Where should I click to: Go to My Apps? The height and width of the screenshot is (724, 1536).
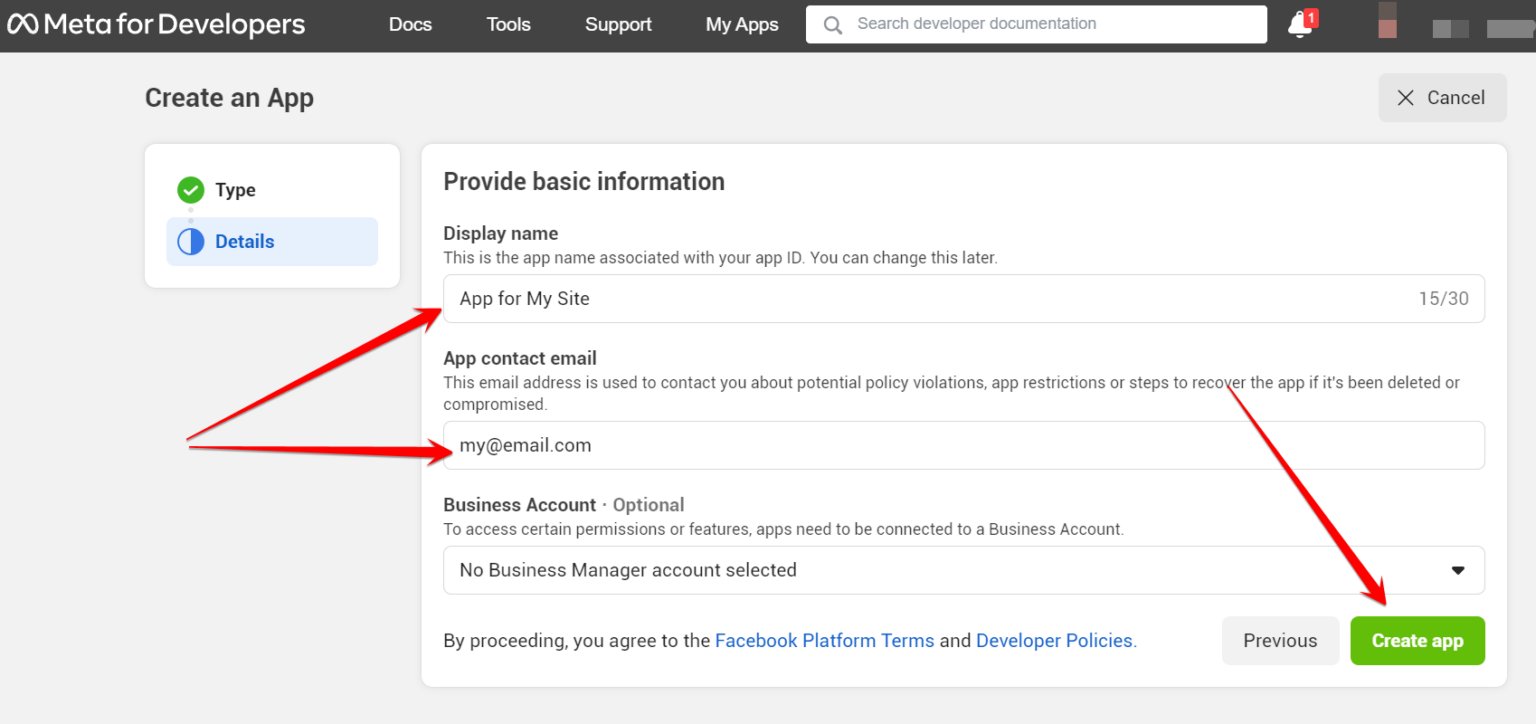(x=742, y=25)
